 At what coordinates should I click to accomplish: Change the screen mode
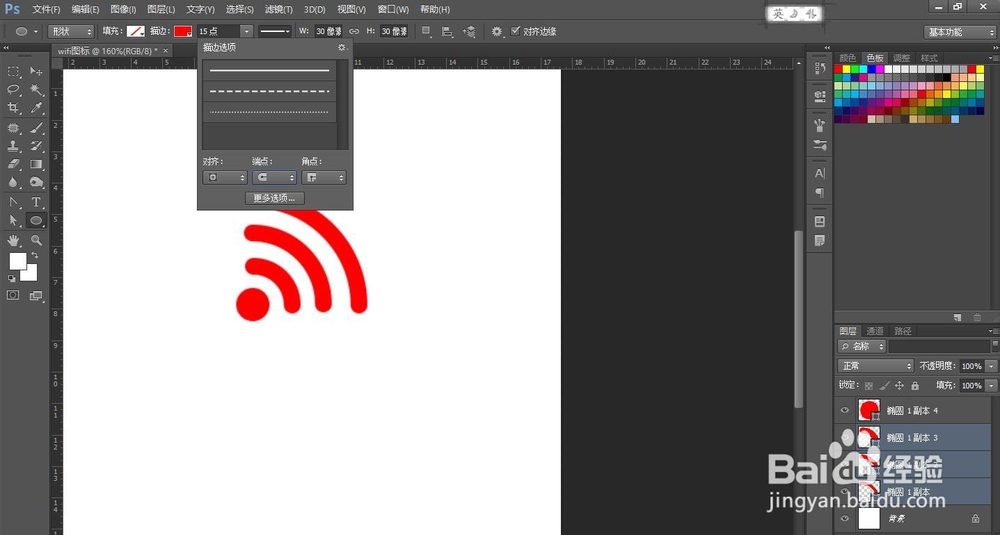[36, 296]
